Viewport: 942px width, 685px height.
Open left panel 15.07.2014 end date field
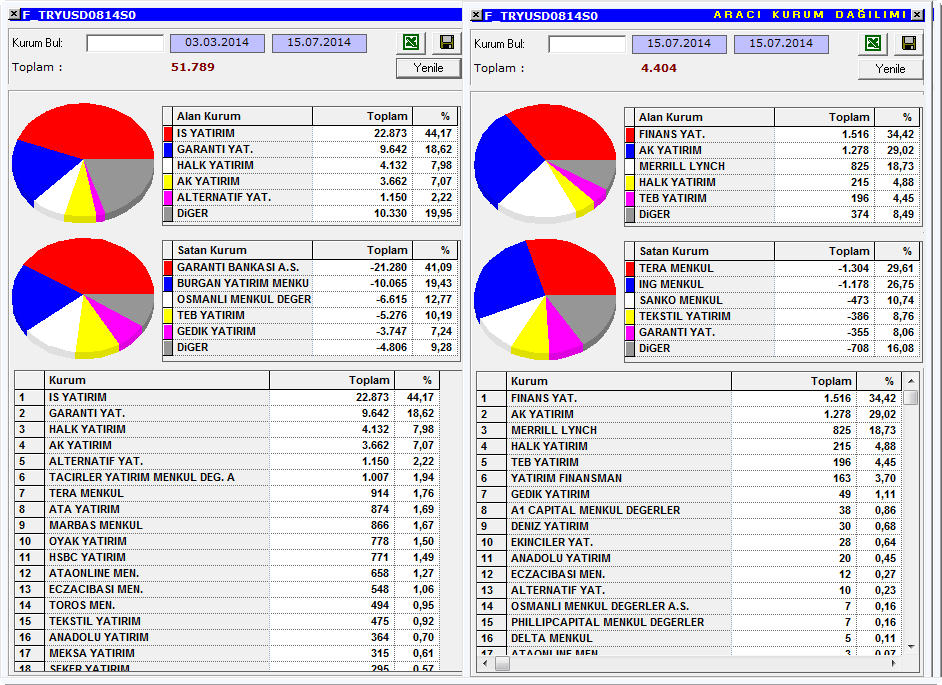[319, 43]
